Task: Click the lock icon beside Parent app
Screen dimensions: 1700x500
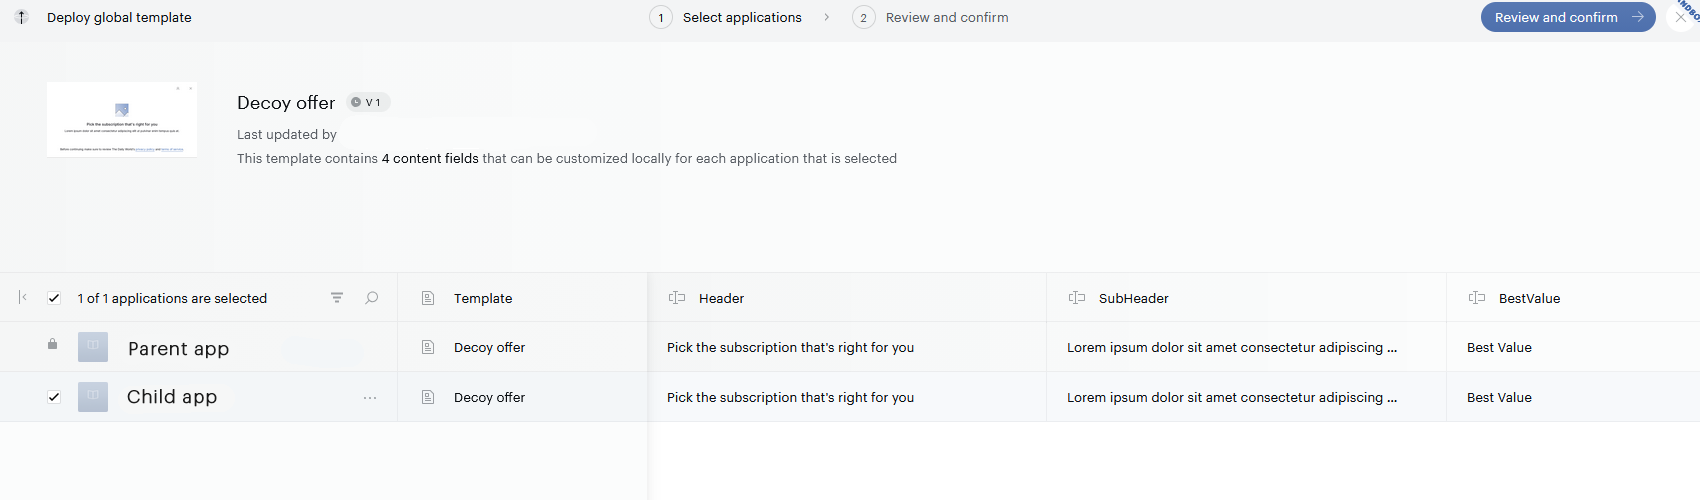Action: 53,344
